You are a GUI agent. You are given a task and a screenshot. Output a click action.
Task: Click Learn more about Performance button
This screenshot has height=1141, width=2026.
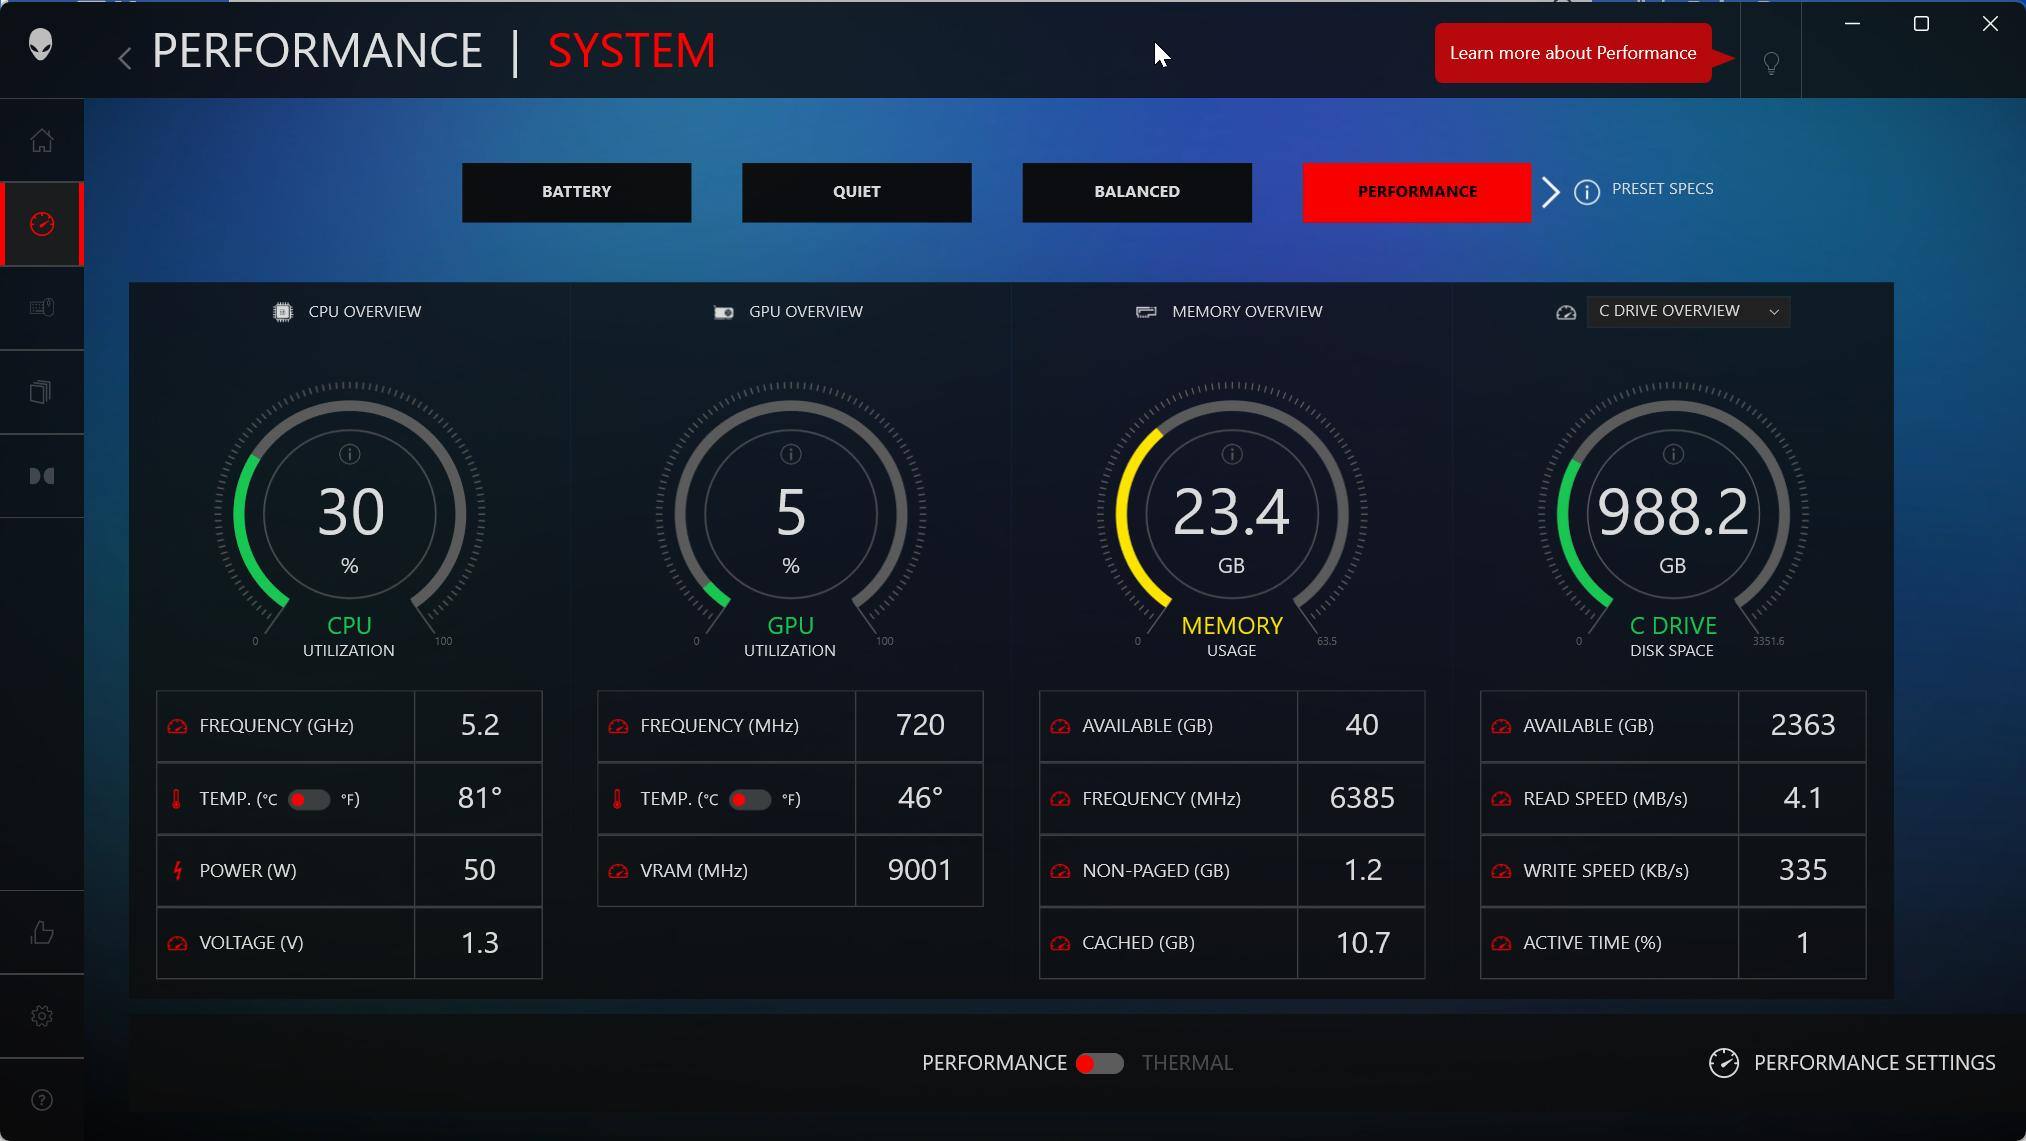1572,53
